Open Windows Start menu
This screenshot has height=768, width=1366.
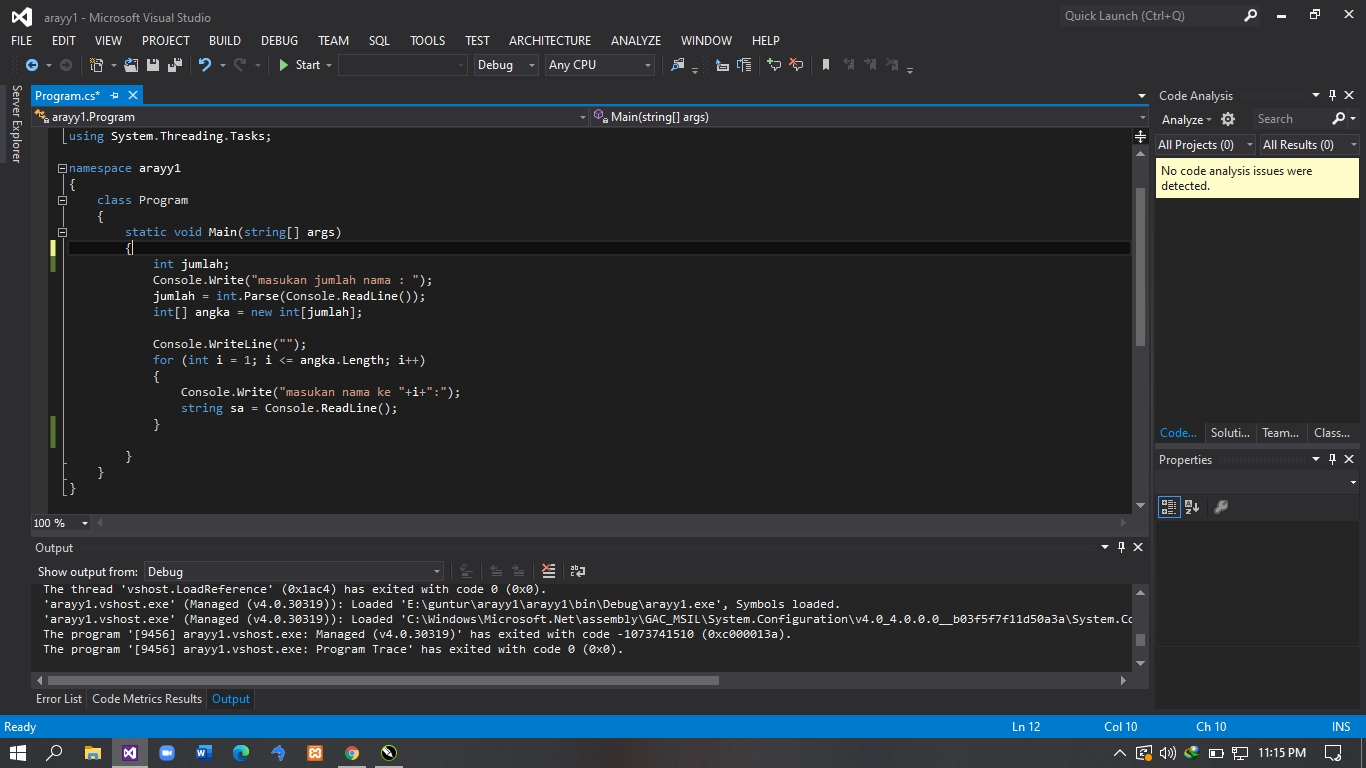18,752
